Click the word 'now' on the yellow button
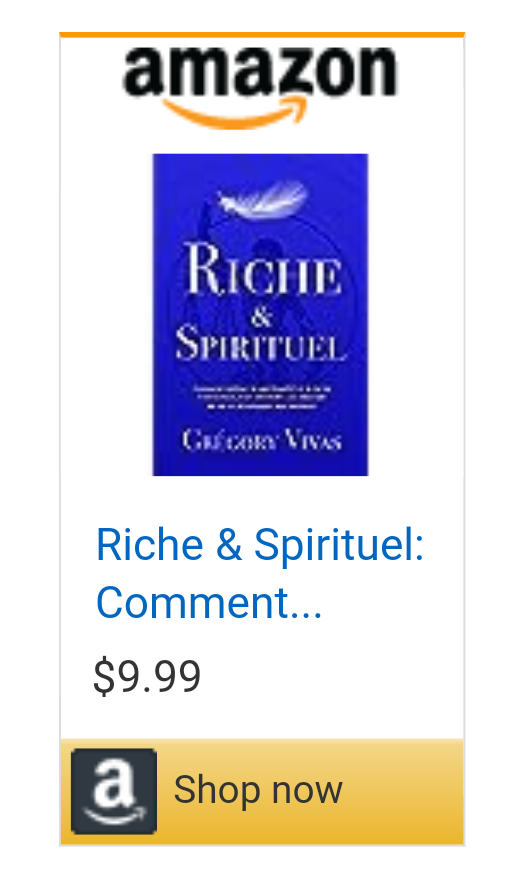Screen dimensions: 520x878 pyautogui.click(x=307, y=793)
